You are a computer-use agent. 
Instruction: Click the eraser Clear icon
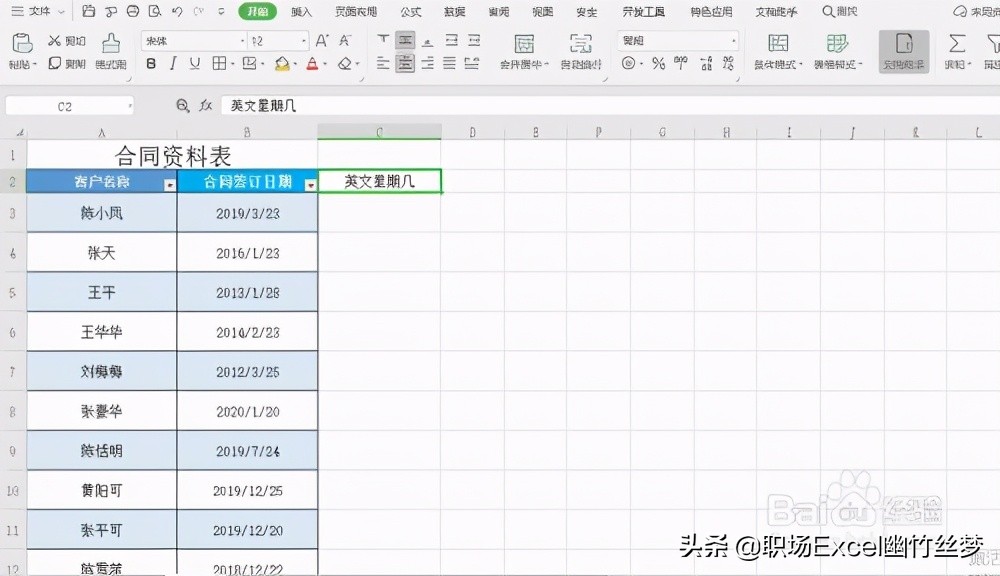(345, 63)
